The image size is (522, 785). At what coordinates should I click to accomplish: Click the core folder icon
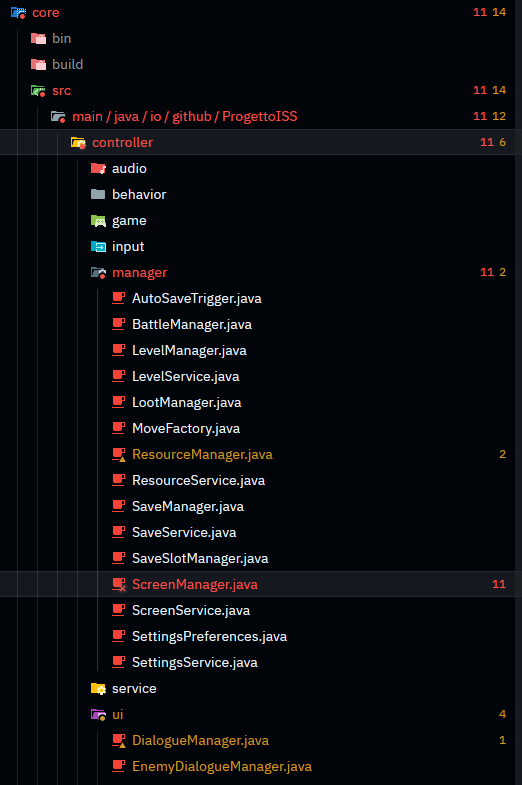tap(19, 13)
